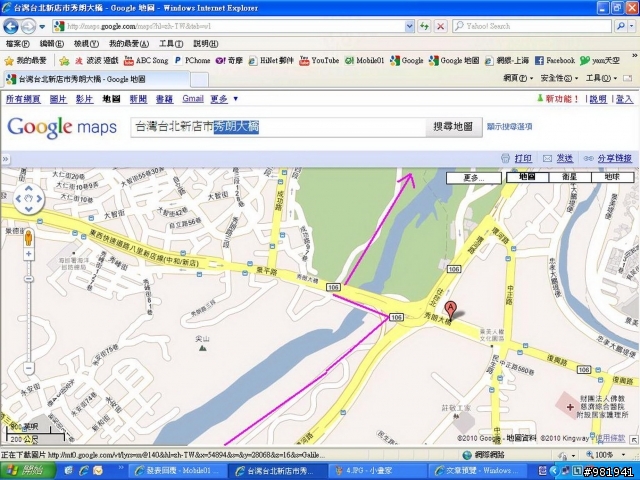This screenshot has width=640, height=480.
Task: Refresh the page with the green arrows icon
Action: pos(424,27)
